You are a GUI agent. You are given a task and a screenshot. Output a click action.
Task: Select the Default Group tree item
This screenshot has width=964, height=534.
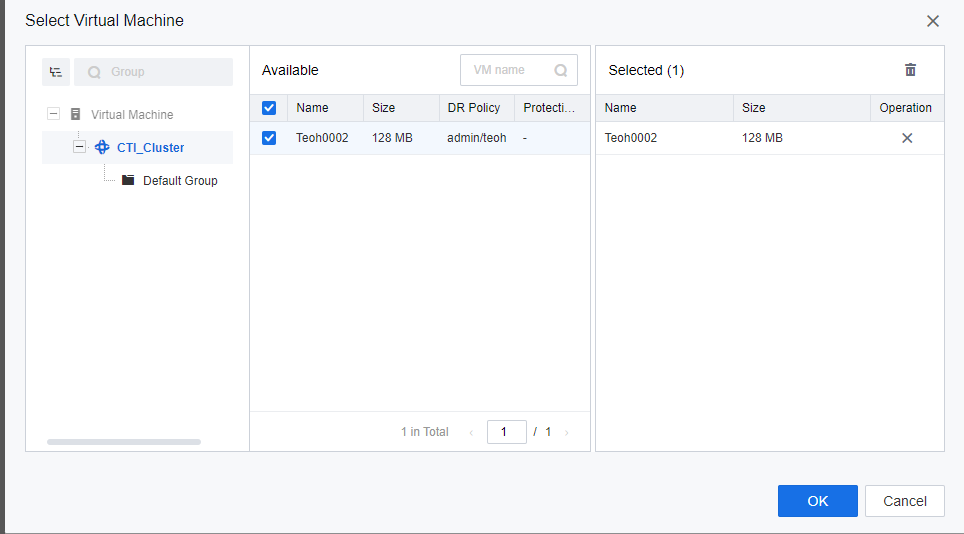point(180,181)
